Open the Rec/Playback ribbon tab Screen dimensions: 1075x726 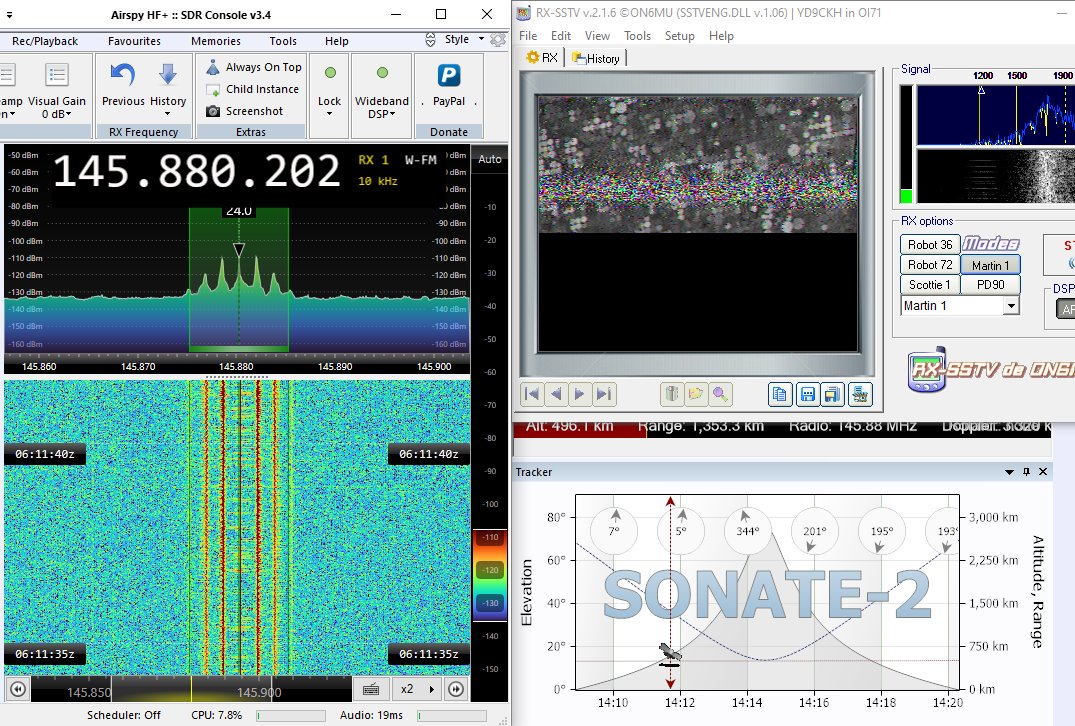[x=45, y=41]
